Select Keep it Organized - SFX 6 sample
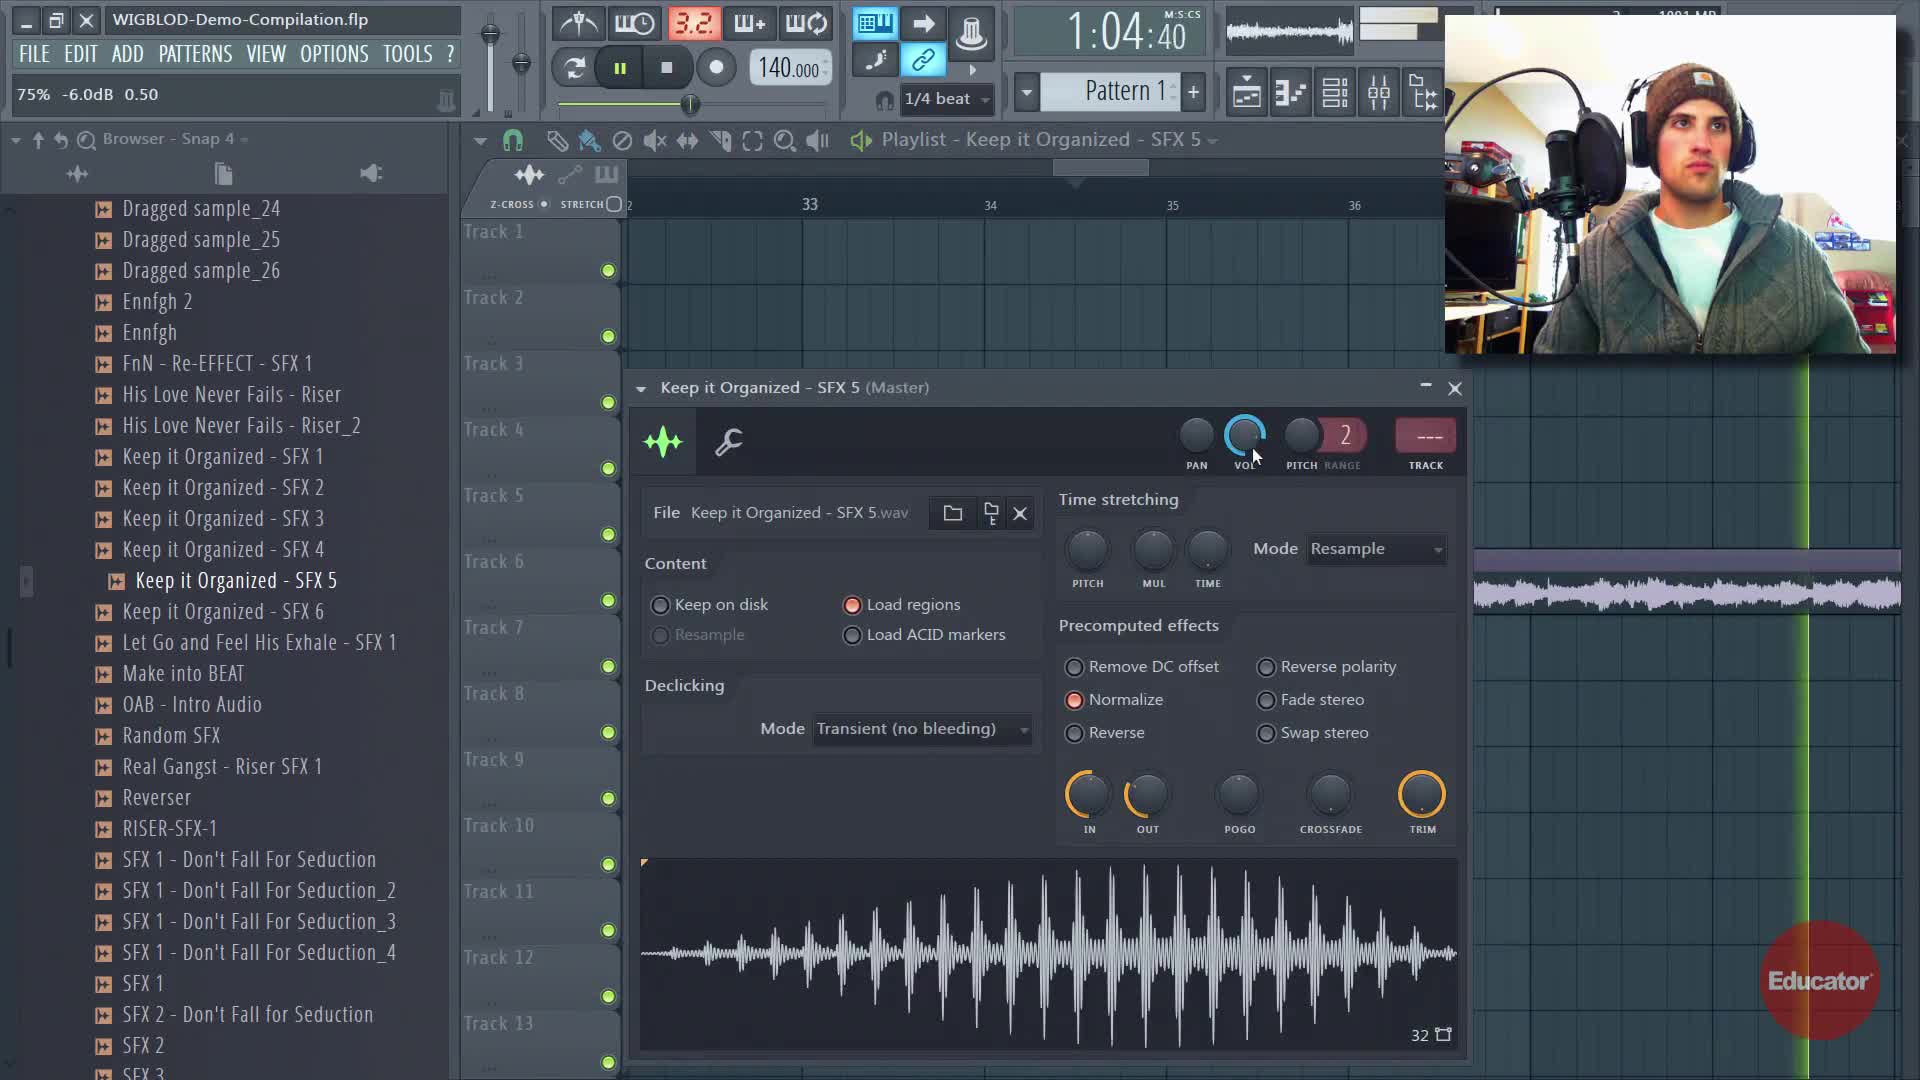 coord(222,612)
